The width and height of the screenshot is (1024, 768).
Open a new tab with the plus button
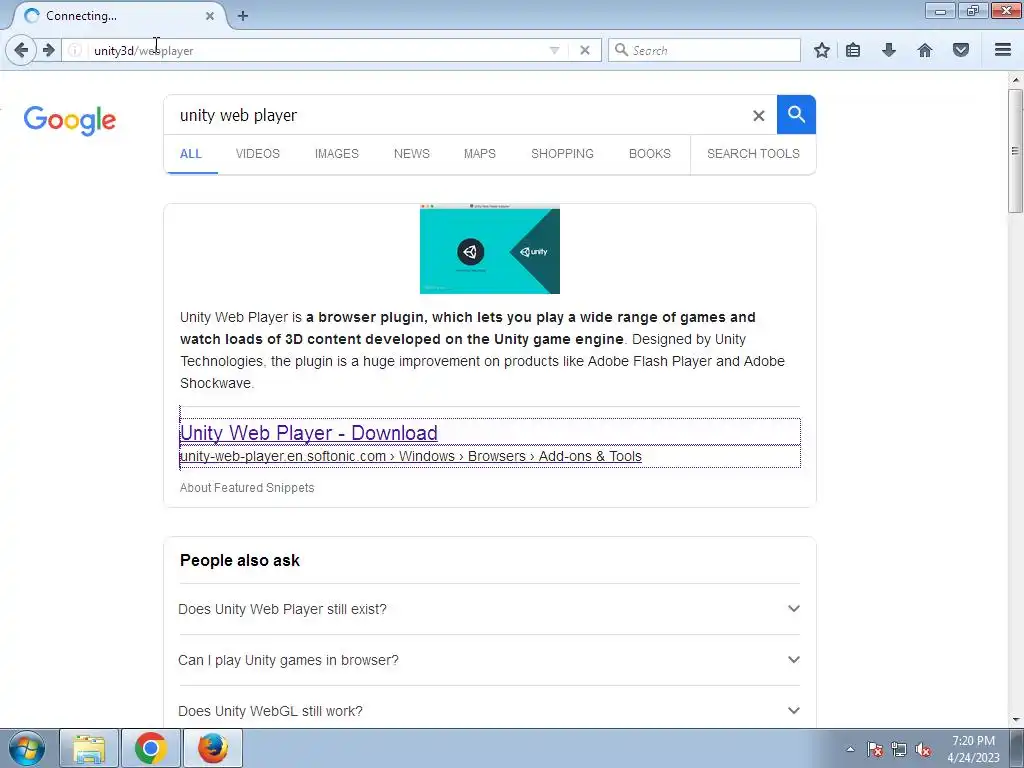click(243, 16)
